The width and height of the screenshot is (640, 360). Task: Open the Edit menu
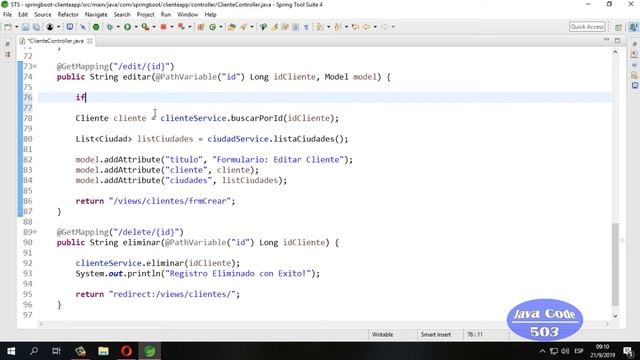(23, 15)
